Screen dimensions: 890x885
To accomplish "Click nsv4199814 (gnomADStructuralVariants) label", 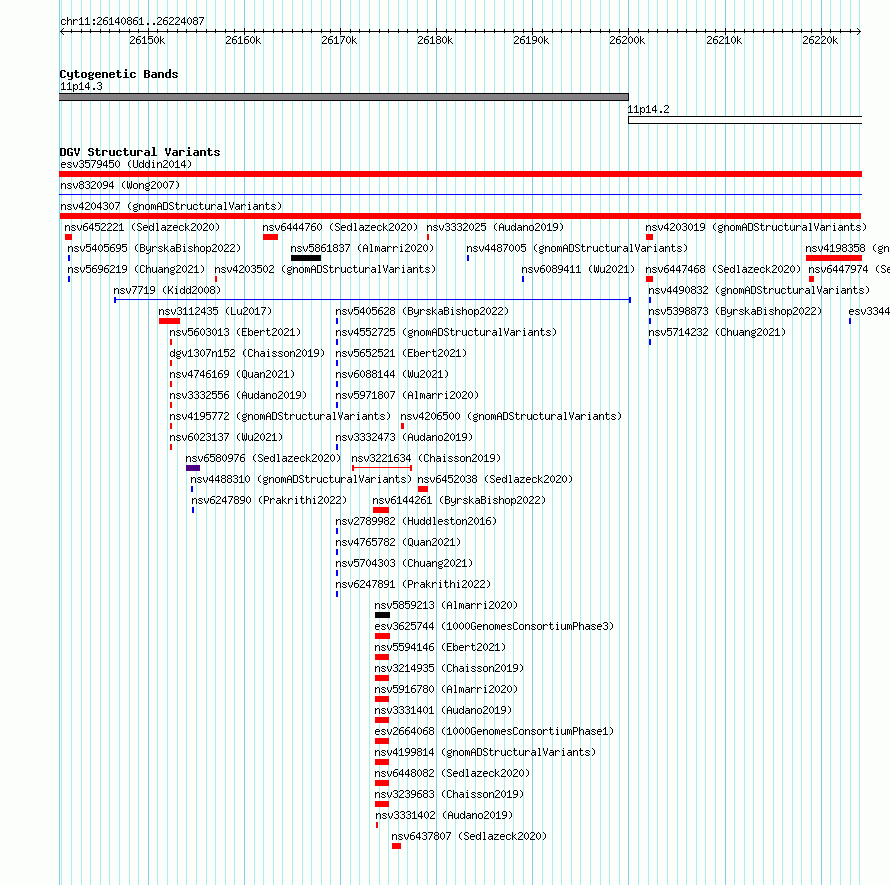I will click(x=485, y=752).
